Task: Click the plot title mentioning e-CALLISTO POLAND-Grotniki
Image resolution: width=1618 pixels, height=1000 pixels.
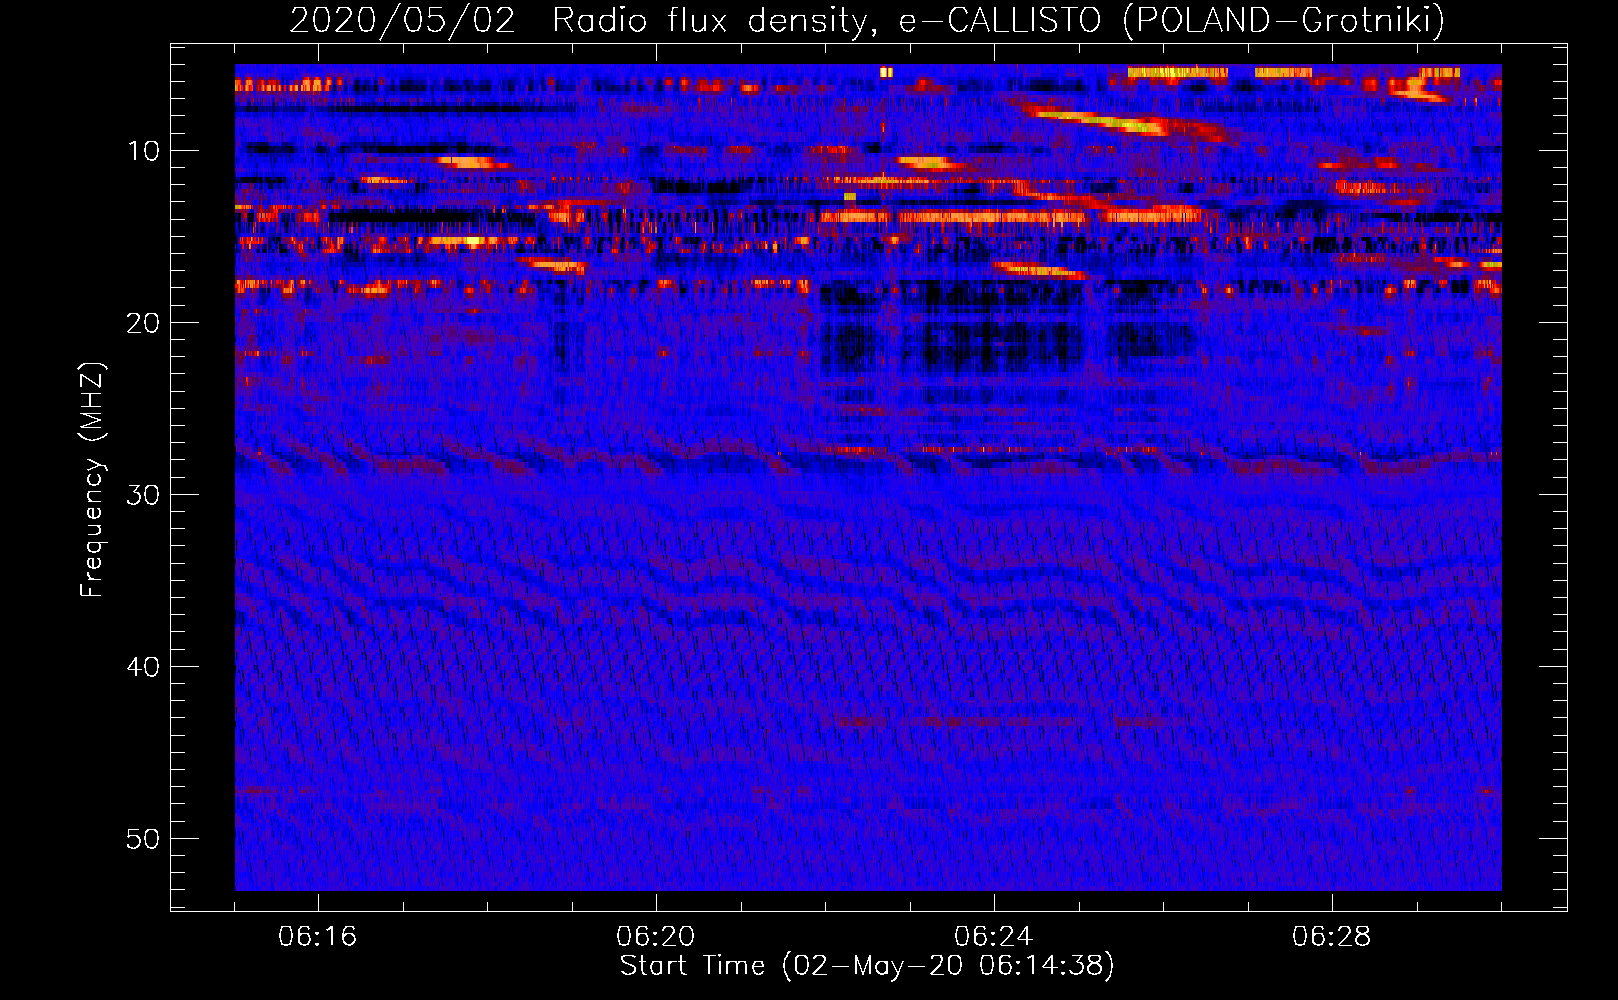Action: 867,20
